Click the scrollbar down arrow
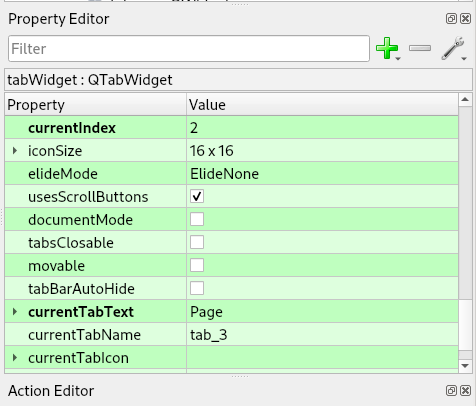This screenshot has width=476, height=406. pos(465,366)
